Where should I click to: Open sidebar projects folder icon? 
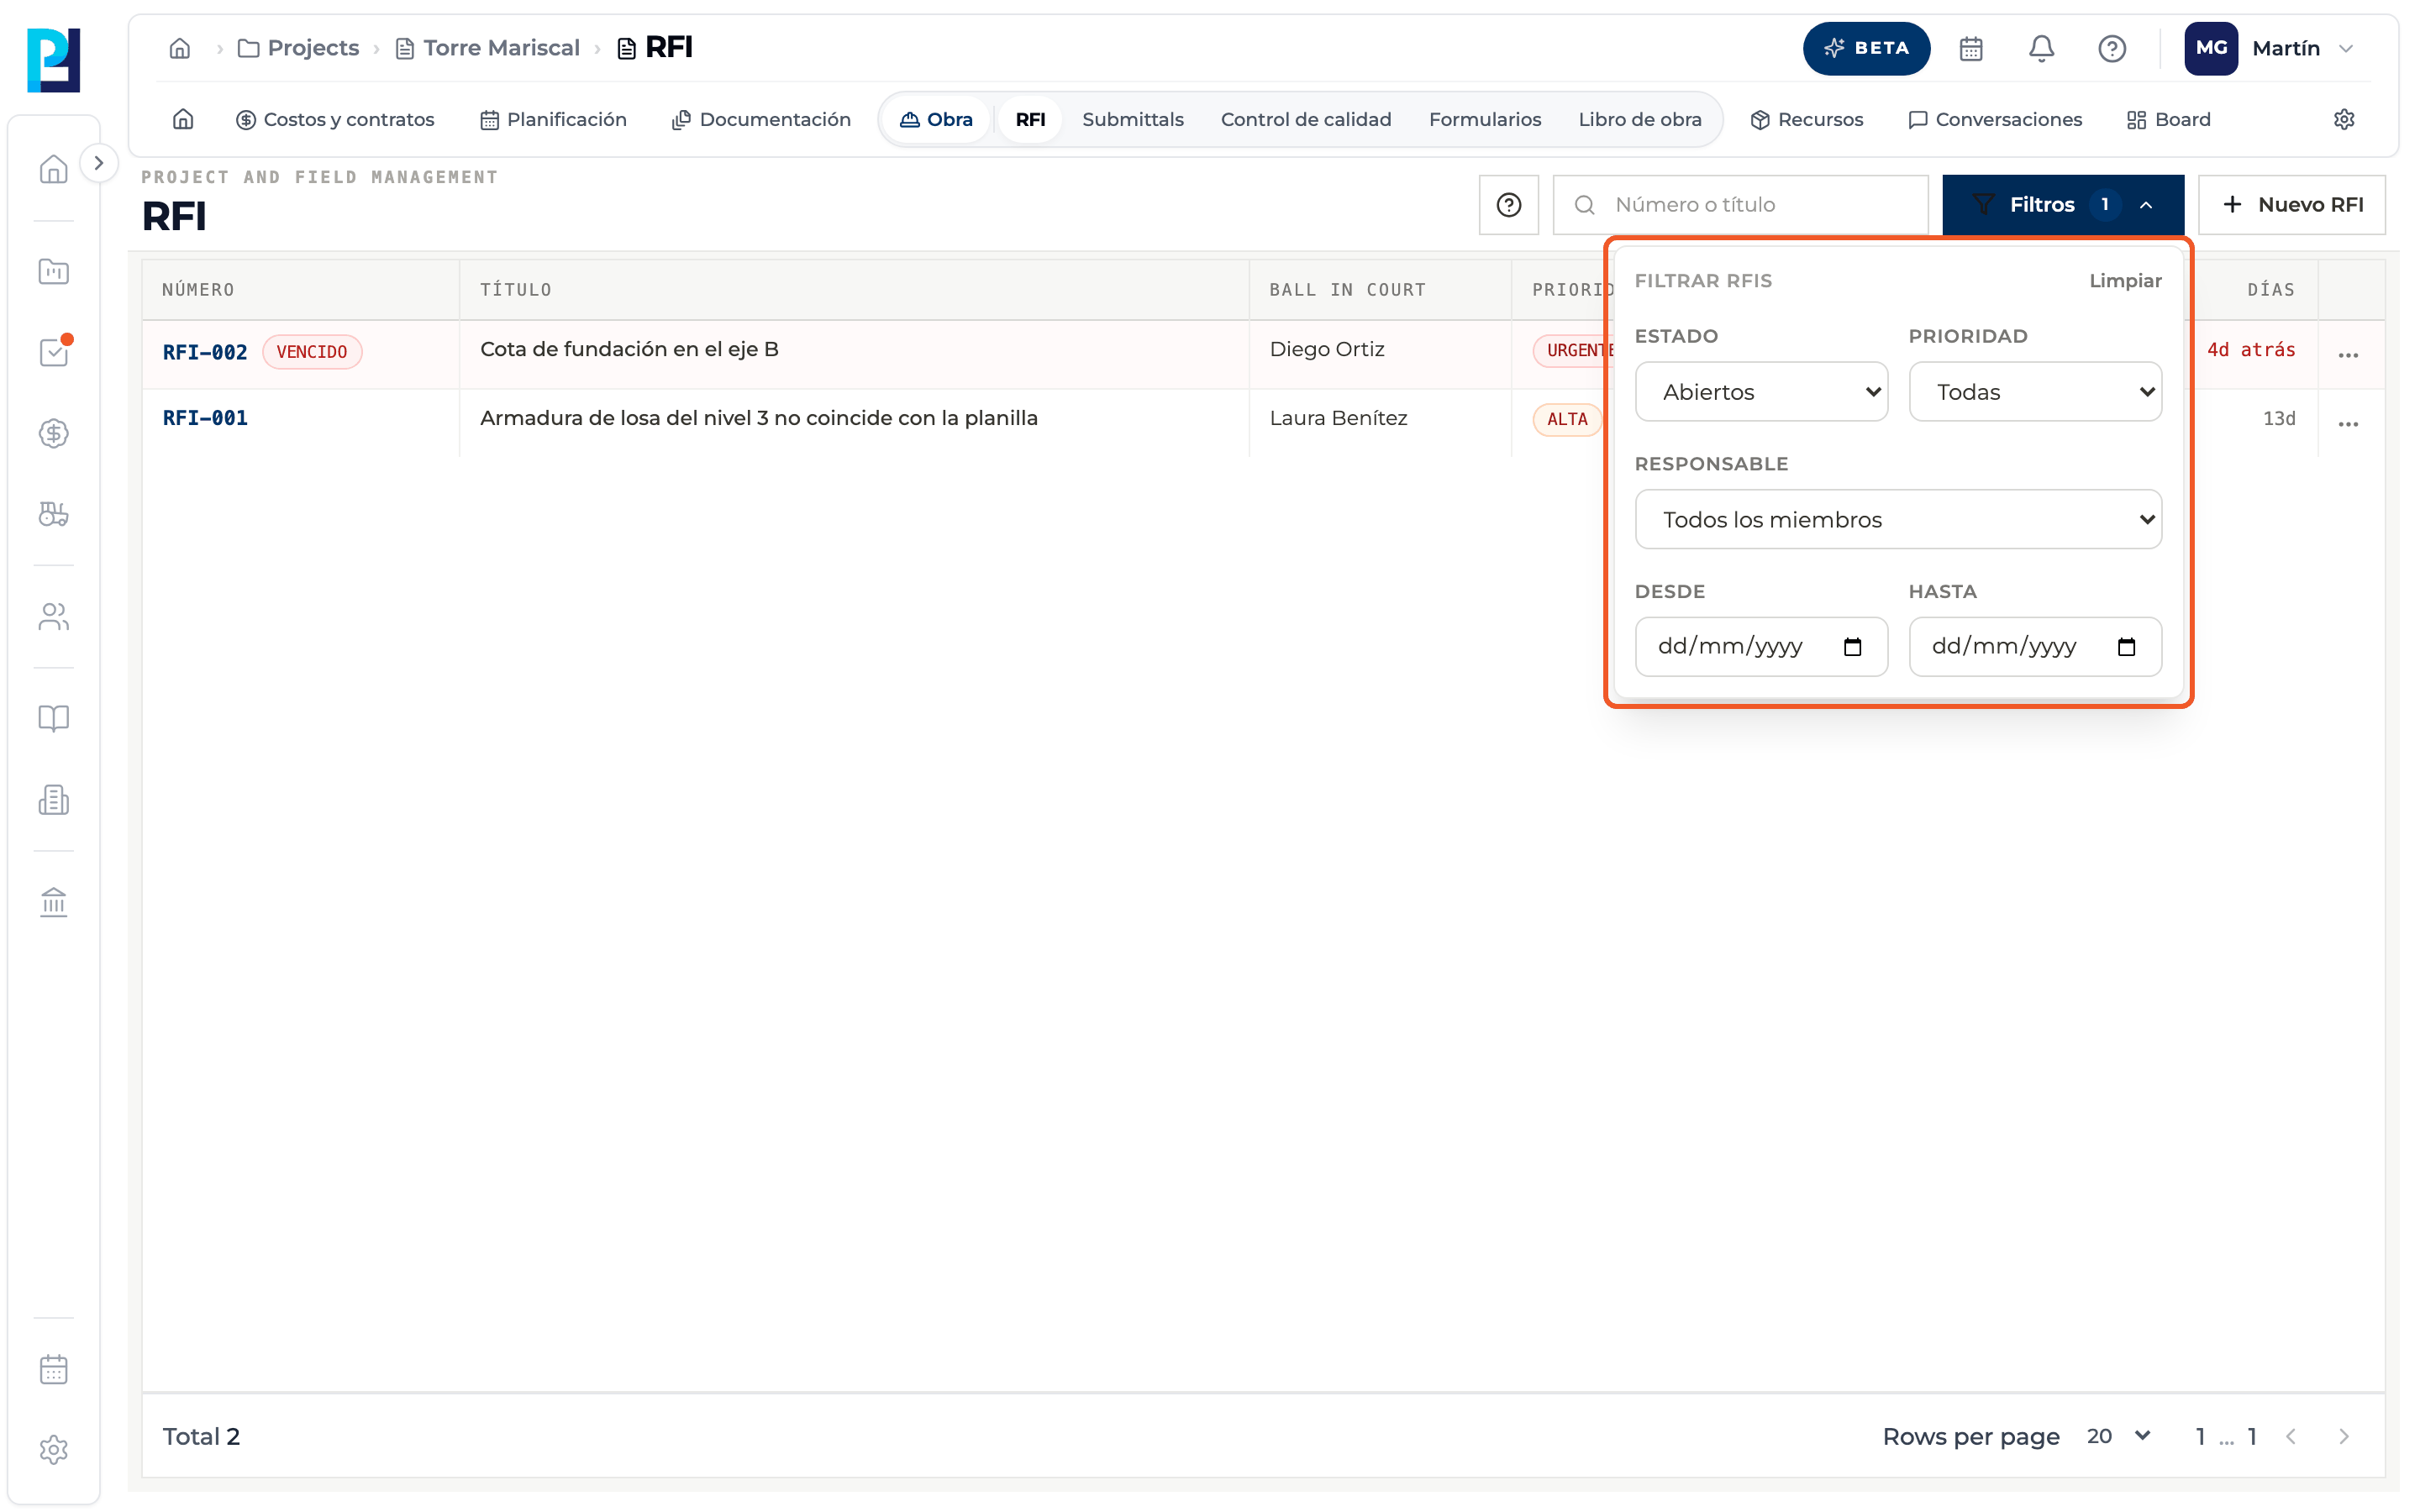coord(53,271)
